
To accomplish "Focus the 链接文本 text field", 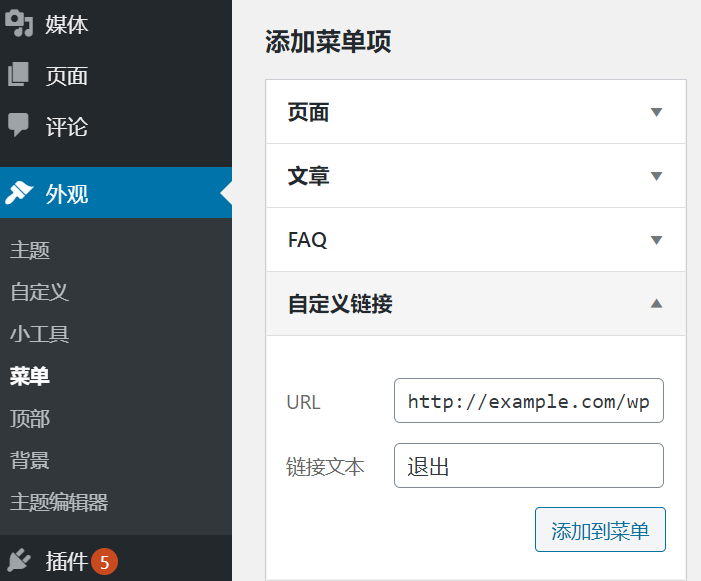I will (x=528, y=466).
